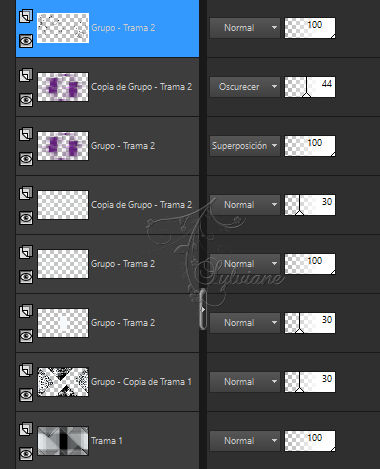
Task: Open the Oscurecer blend mode dropdown
Action: [245, 87]
